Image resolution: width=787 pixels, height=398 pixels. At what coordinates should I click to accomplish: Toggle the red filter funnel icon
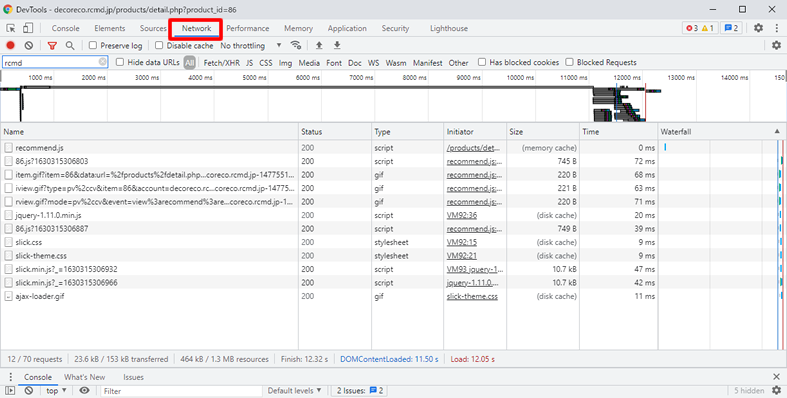point(52,46)
